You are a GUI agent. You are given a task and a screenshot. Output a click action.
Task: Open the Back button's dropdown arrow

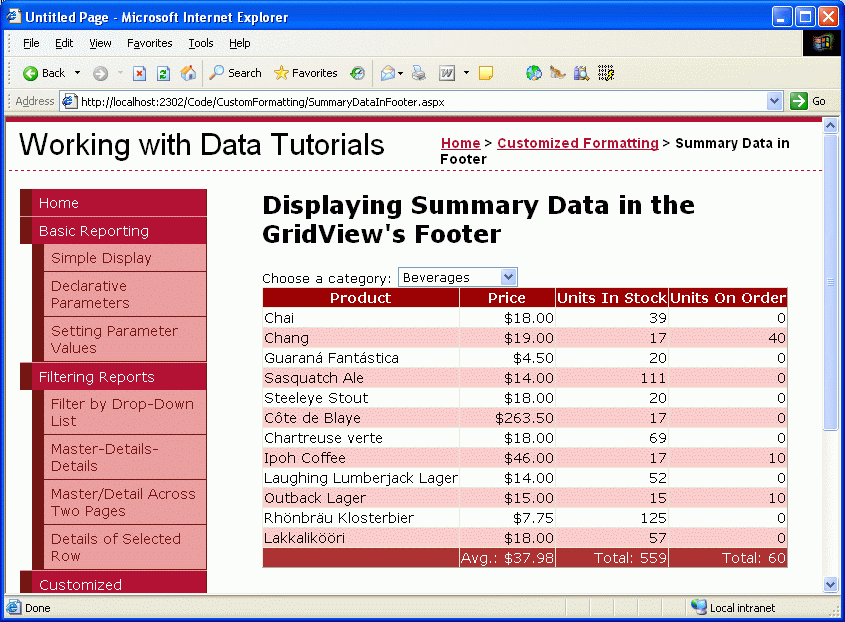[76, 73]
